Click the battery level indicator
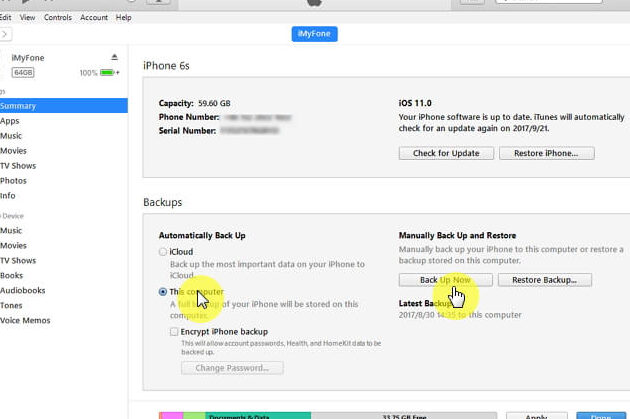 pyautogui.click(x=109, y=73)
